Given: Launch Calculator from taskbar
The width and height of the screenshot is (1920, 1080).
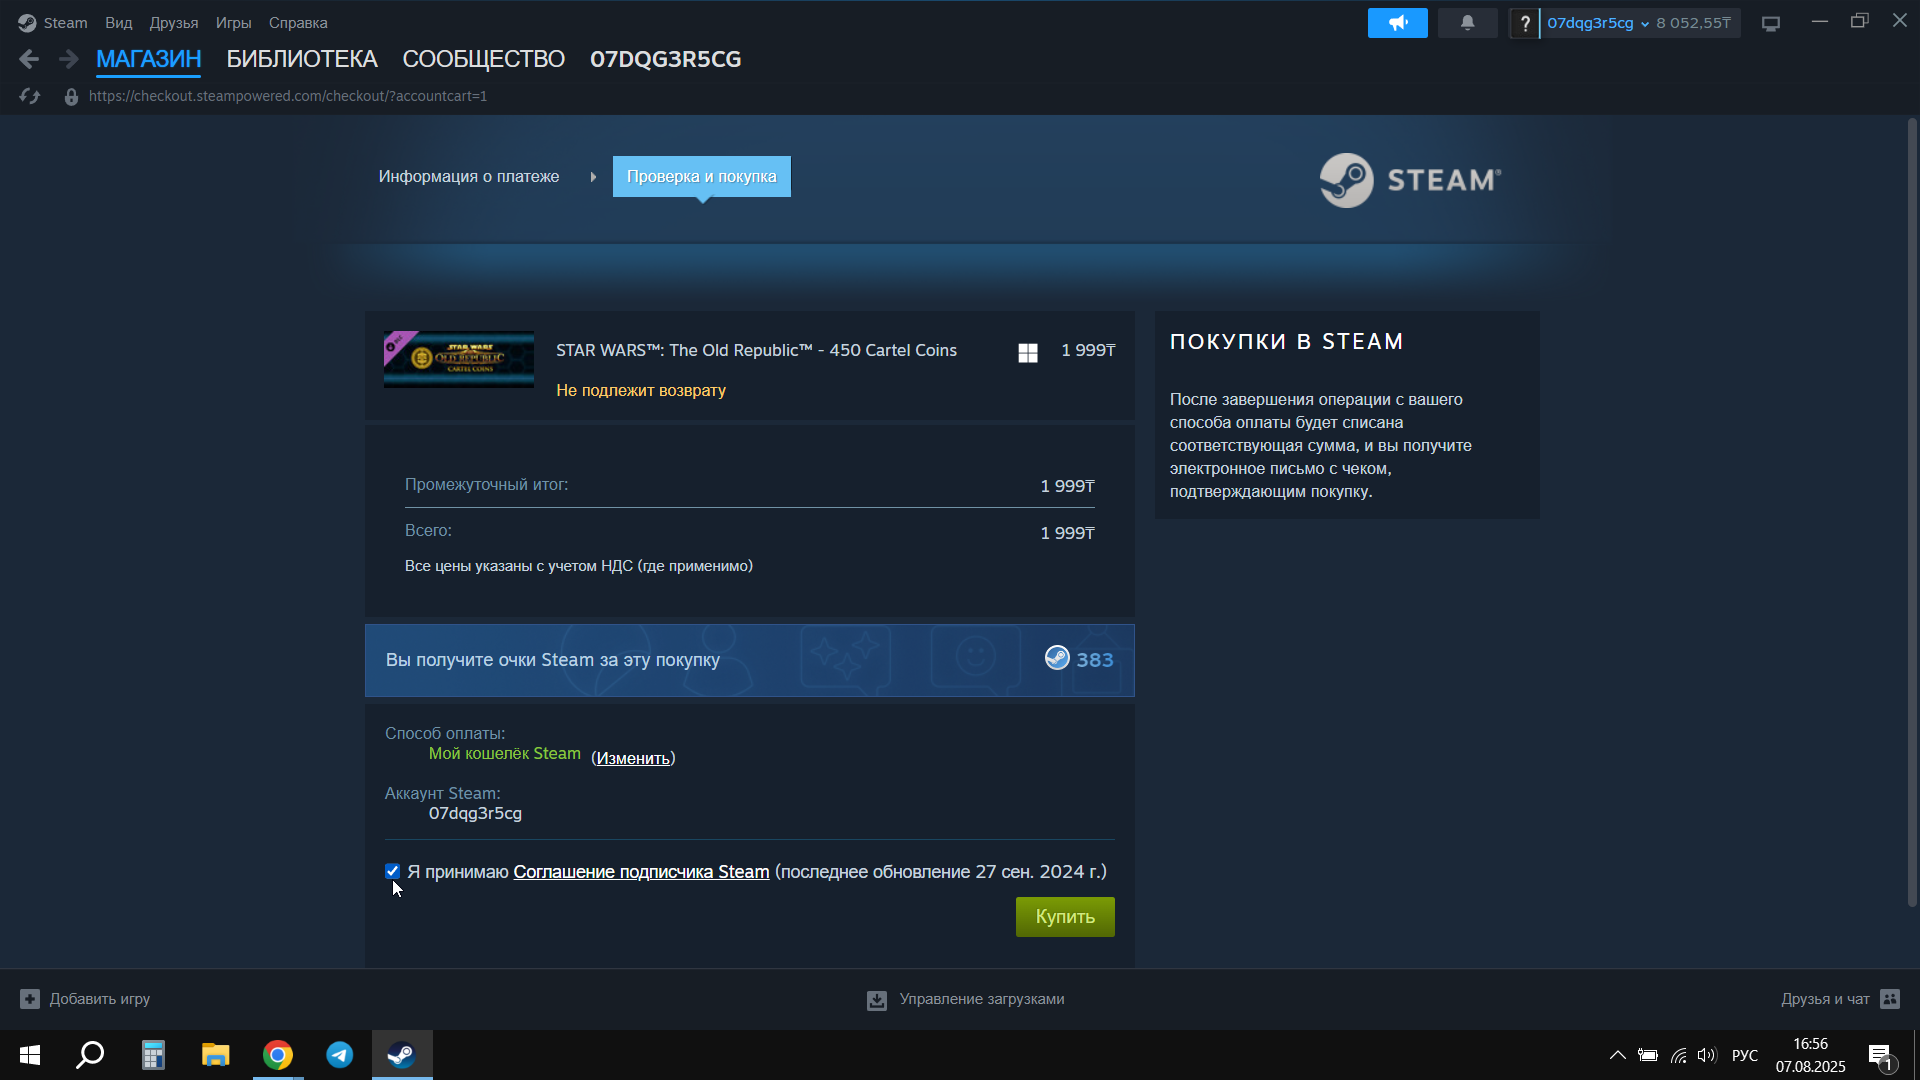Looking at the screenshot, I should click(x=153, y=1055).
